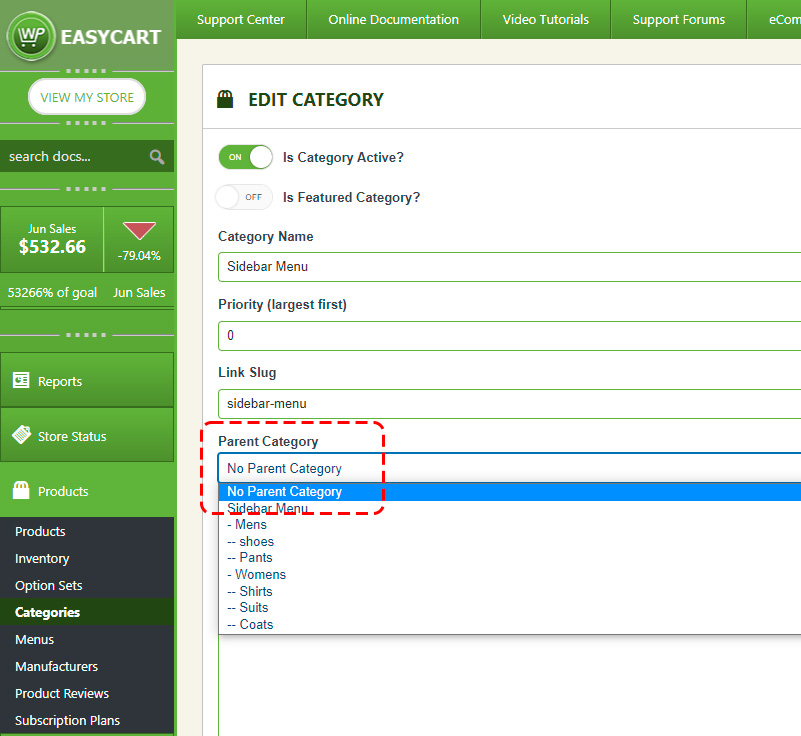Focus the search docs input box
The height and width of the screenshot is (736, 801).
click(x=72, y=156)
